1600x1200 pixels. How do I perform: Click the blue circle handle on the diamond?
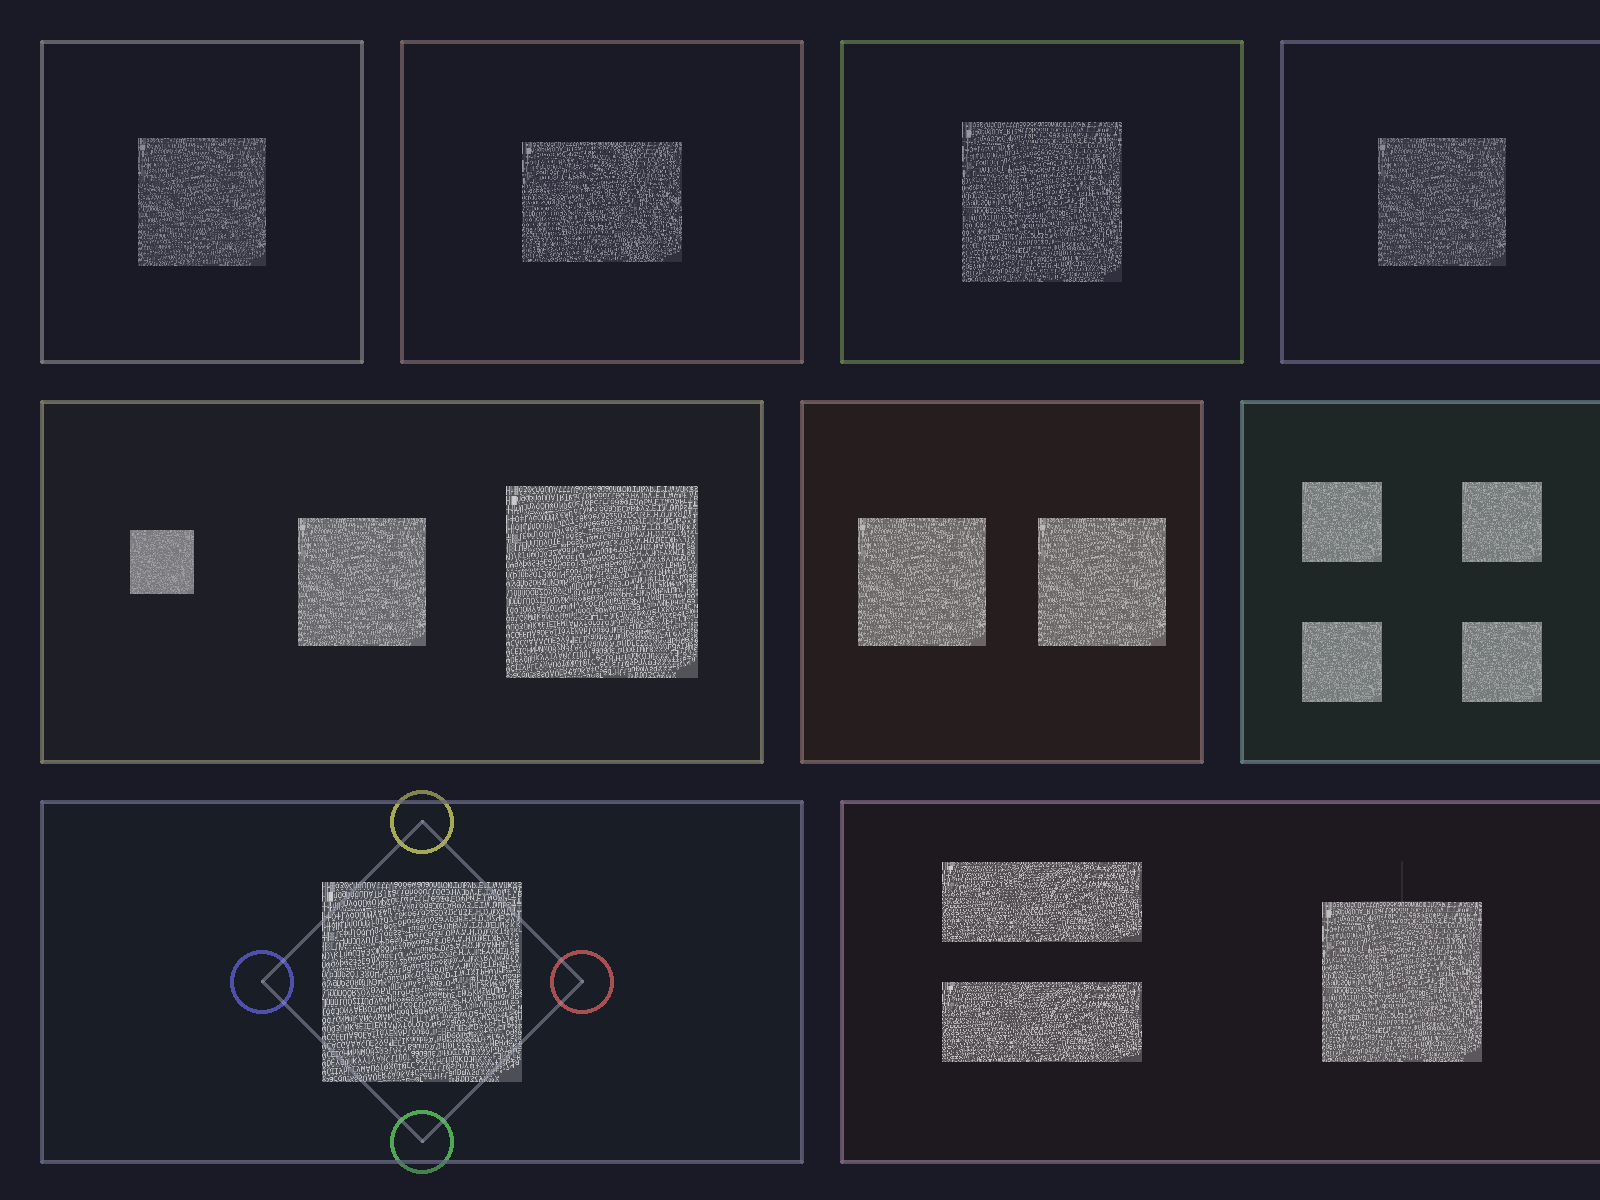[262, 982]
